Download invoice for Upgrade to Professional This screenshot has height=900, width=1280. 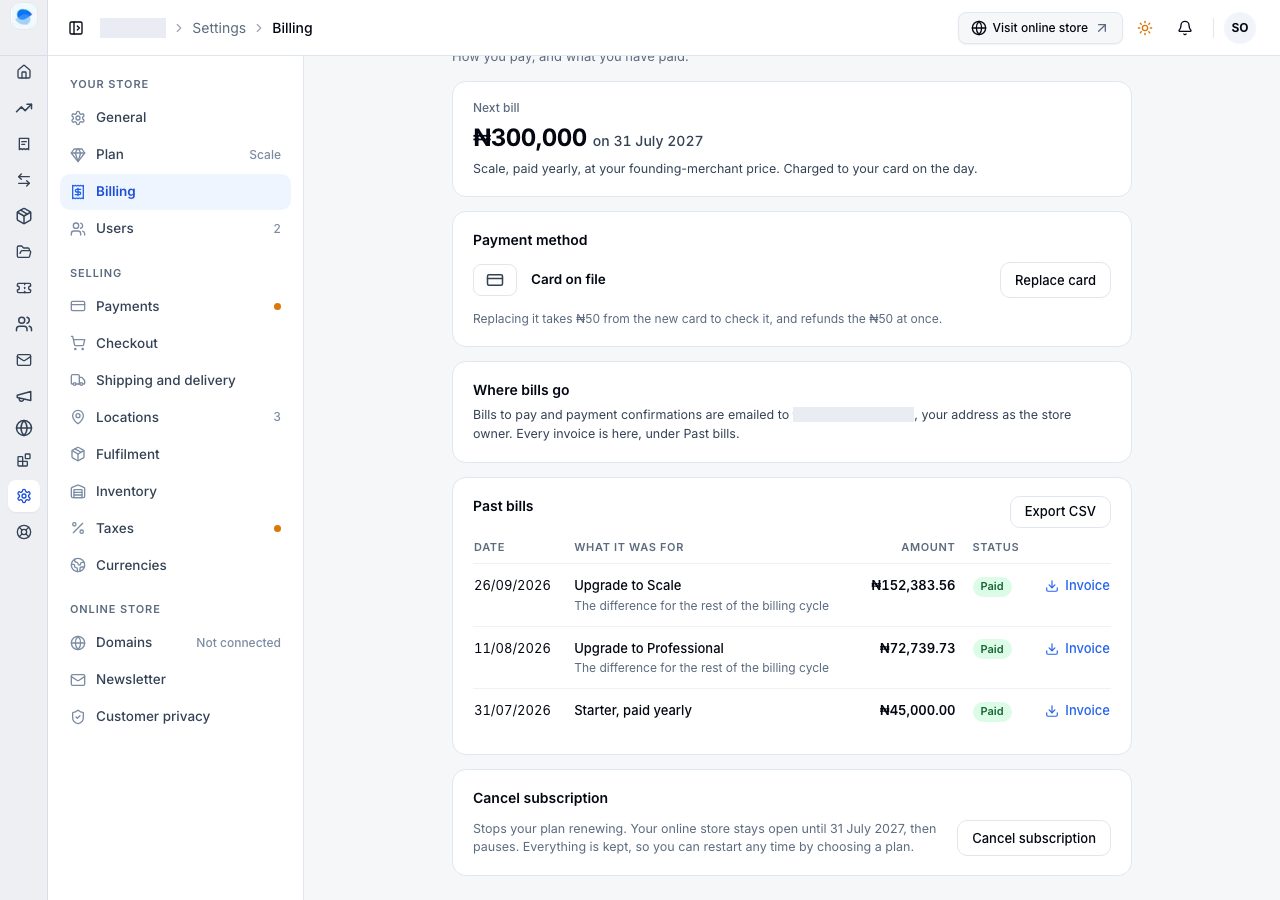click(1077, 649)
